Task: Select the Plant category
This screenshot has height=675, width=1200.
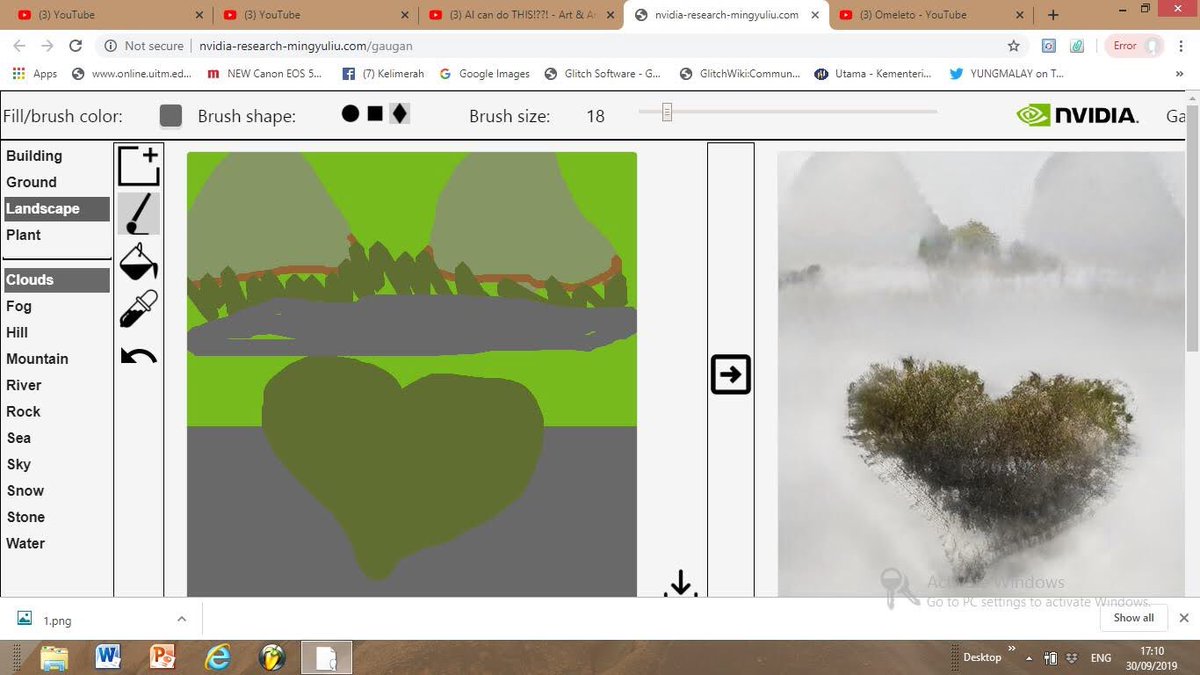Action: point(24,235)
